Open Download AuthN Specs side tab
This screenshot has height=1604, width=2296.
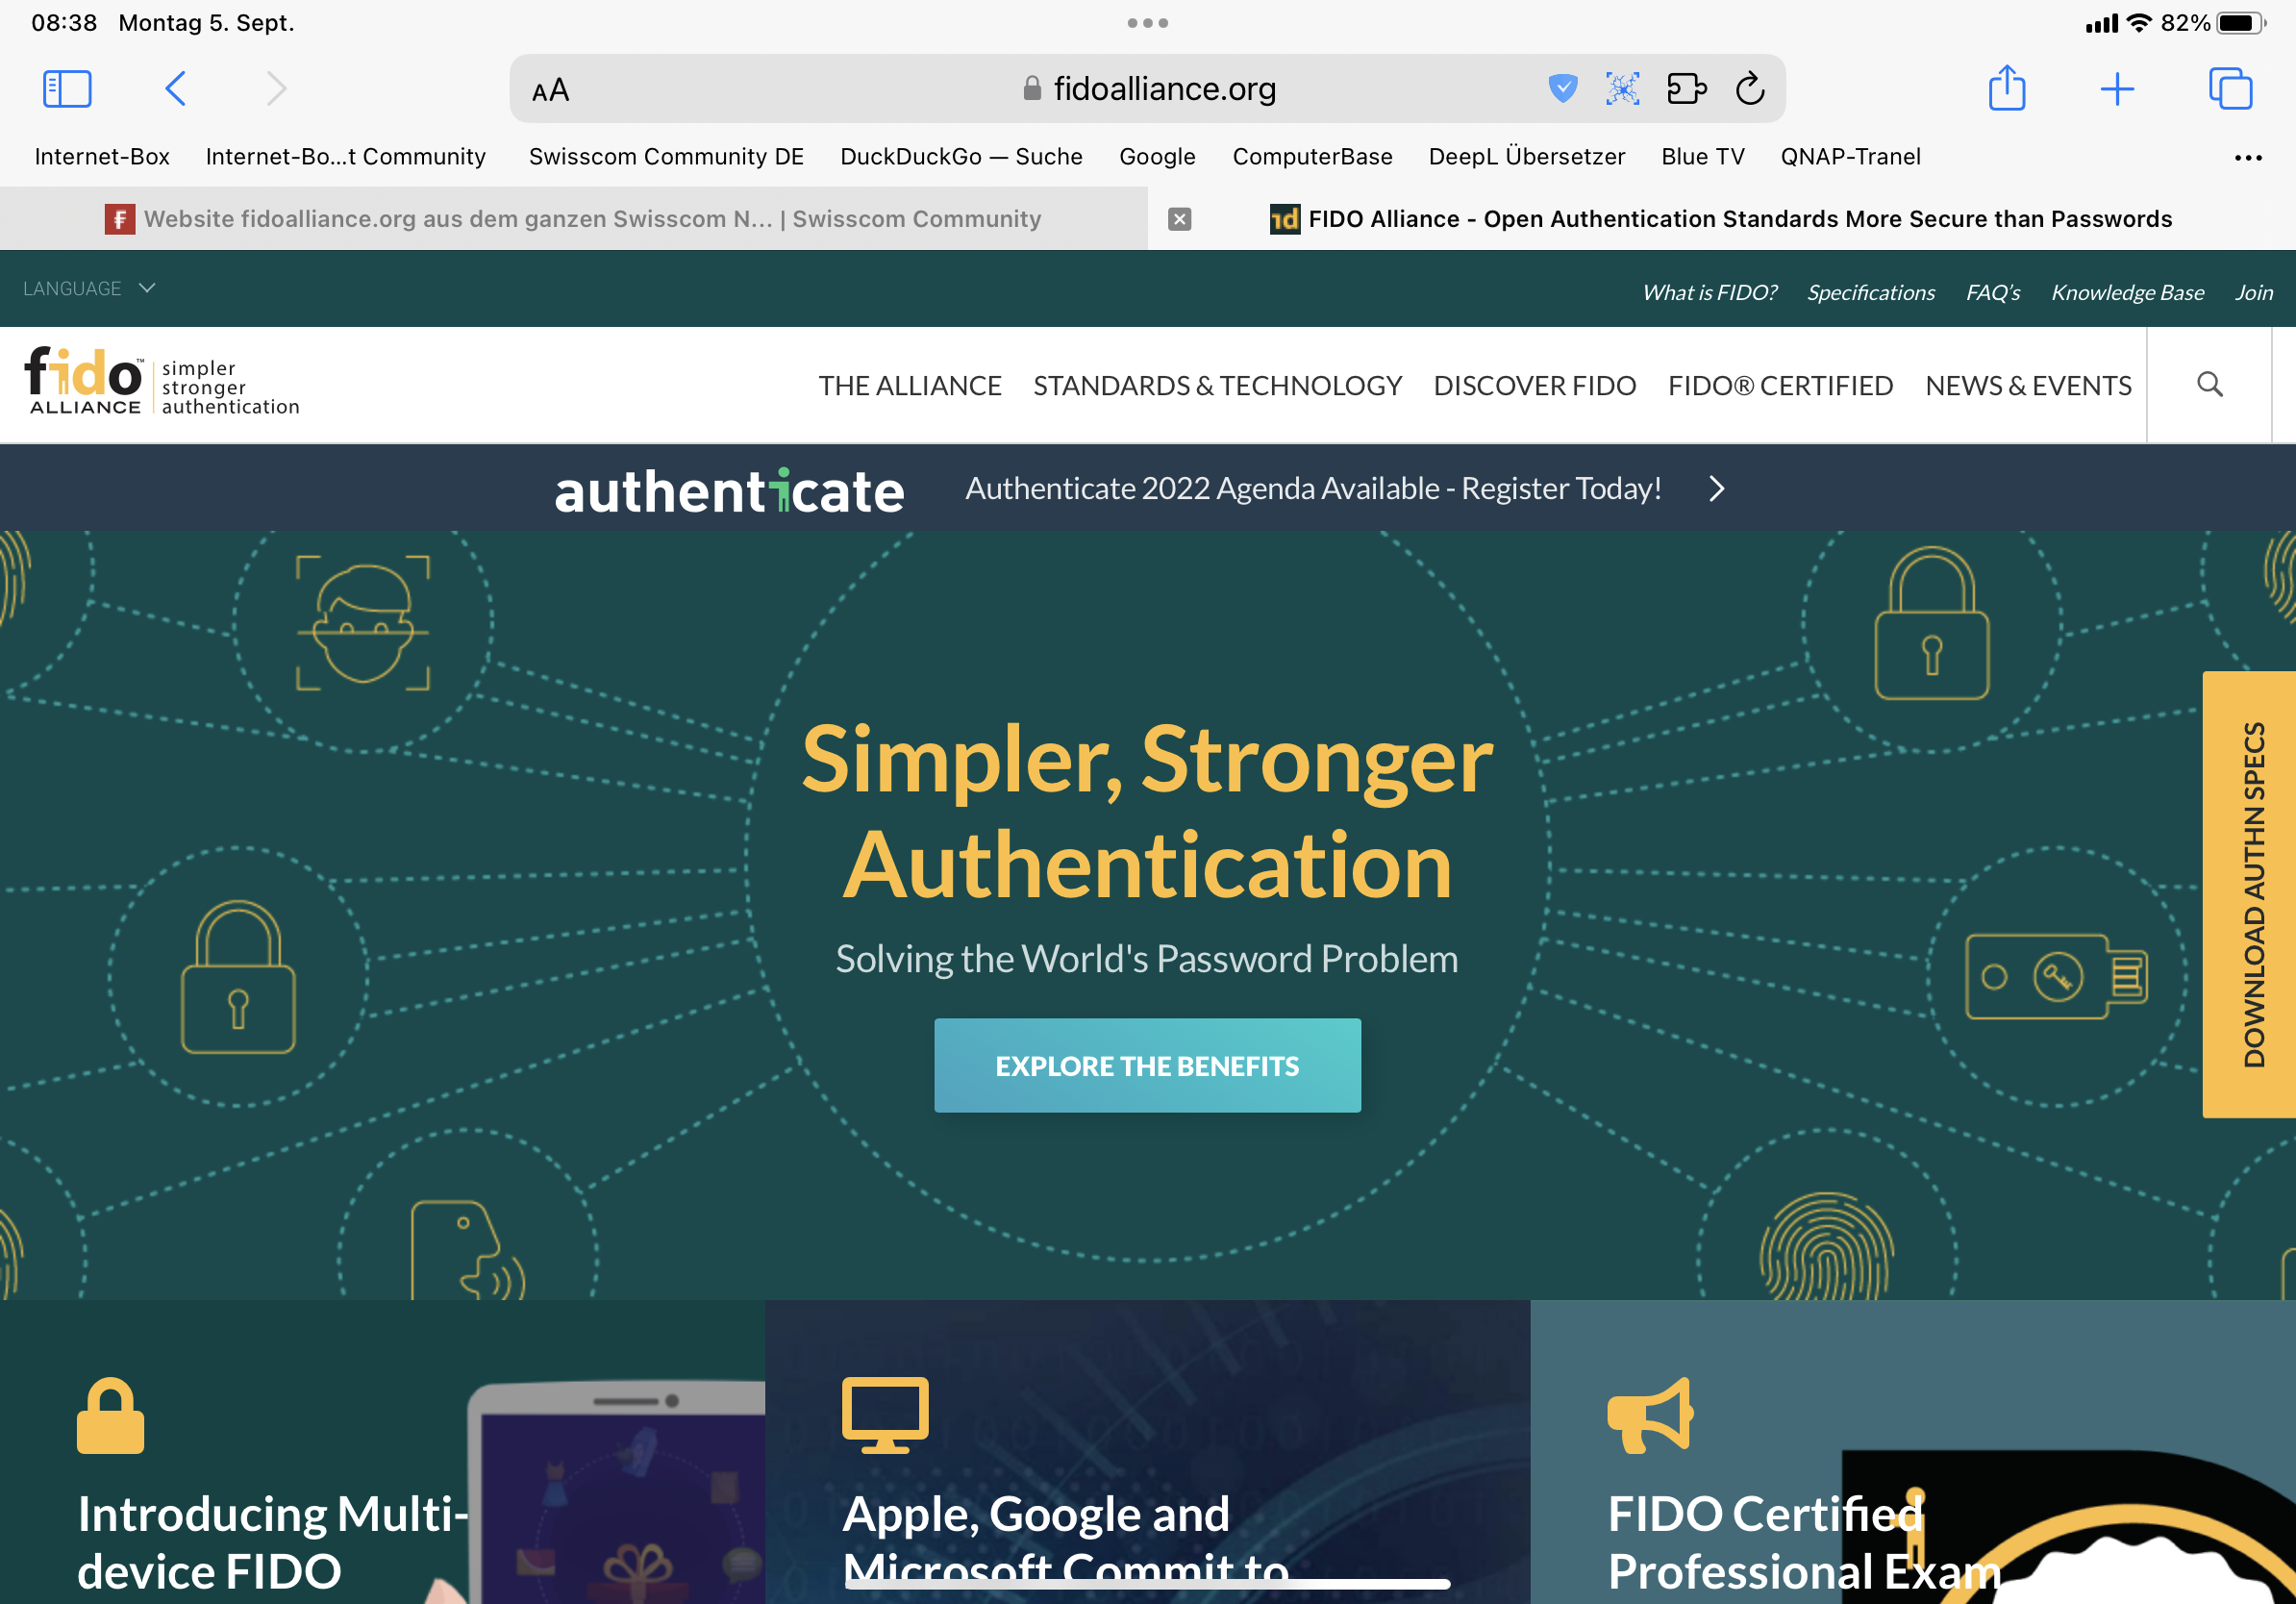(x=2251, y=894)
